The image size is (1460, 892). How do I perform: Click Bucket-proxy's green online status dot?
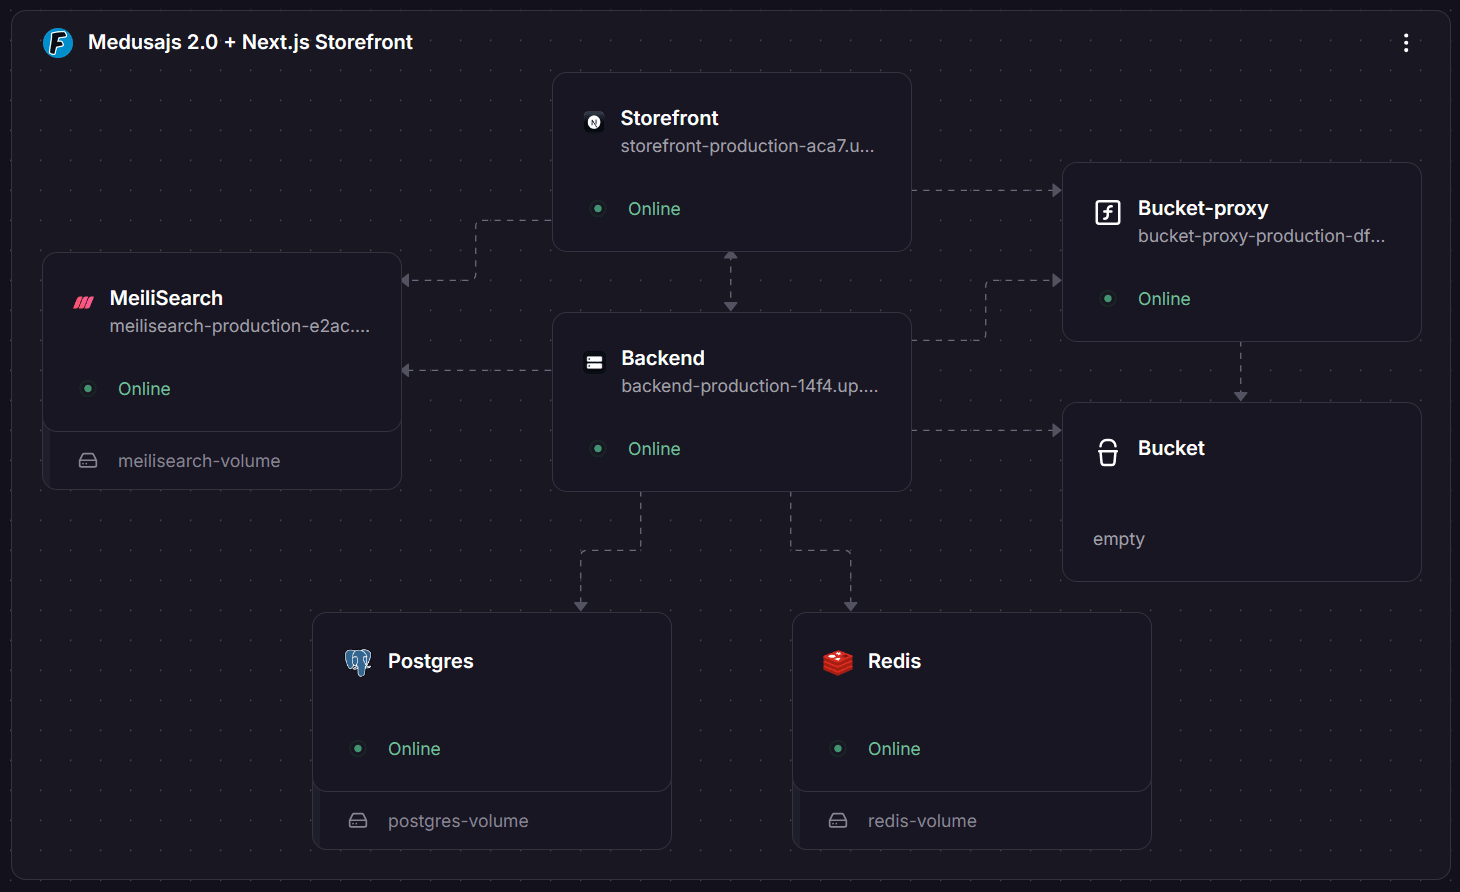pos(1108,299)
